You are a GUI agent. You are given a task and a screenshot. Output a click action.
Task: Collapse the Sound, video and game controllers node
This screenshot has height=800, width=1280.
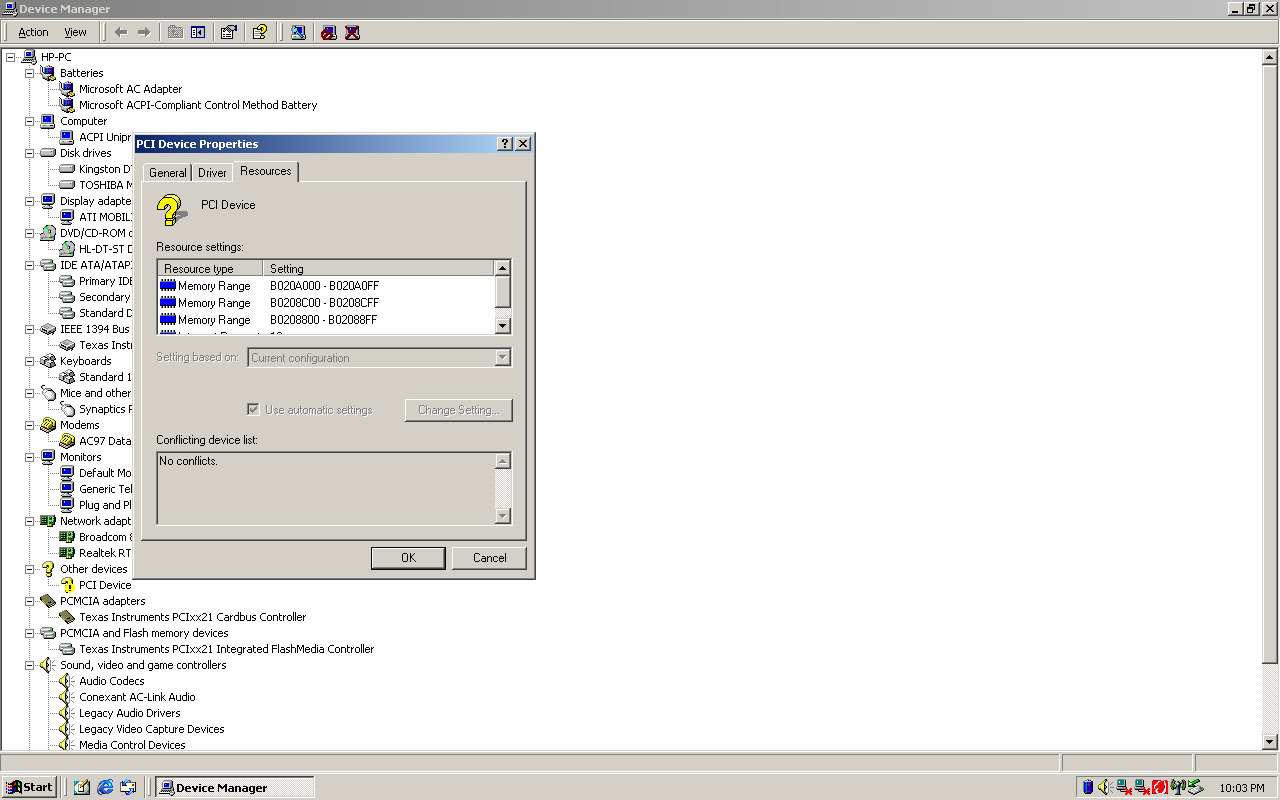30,665
